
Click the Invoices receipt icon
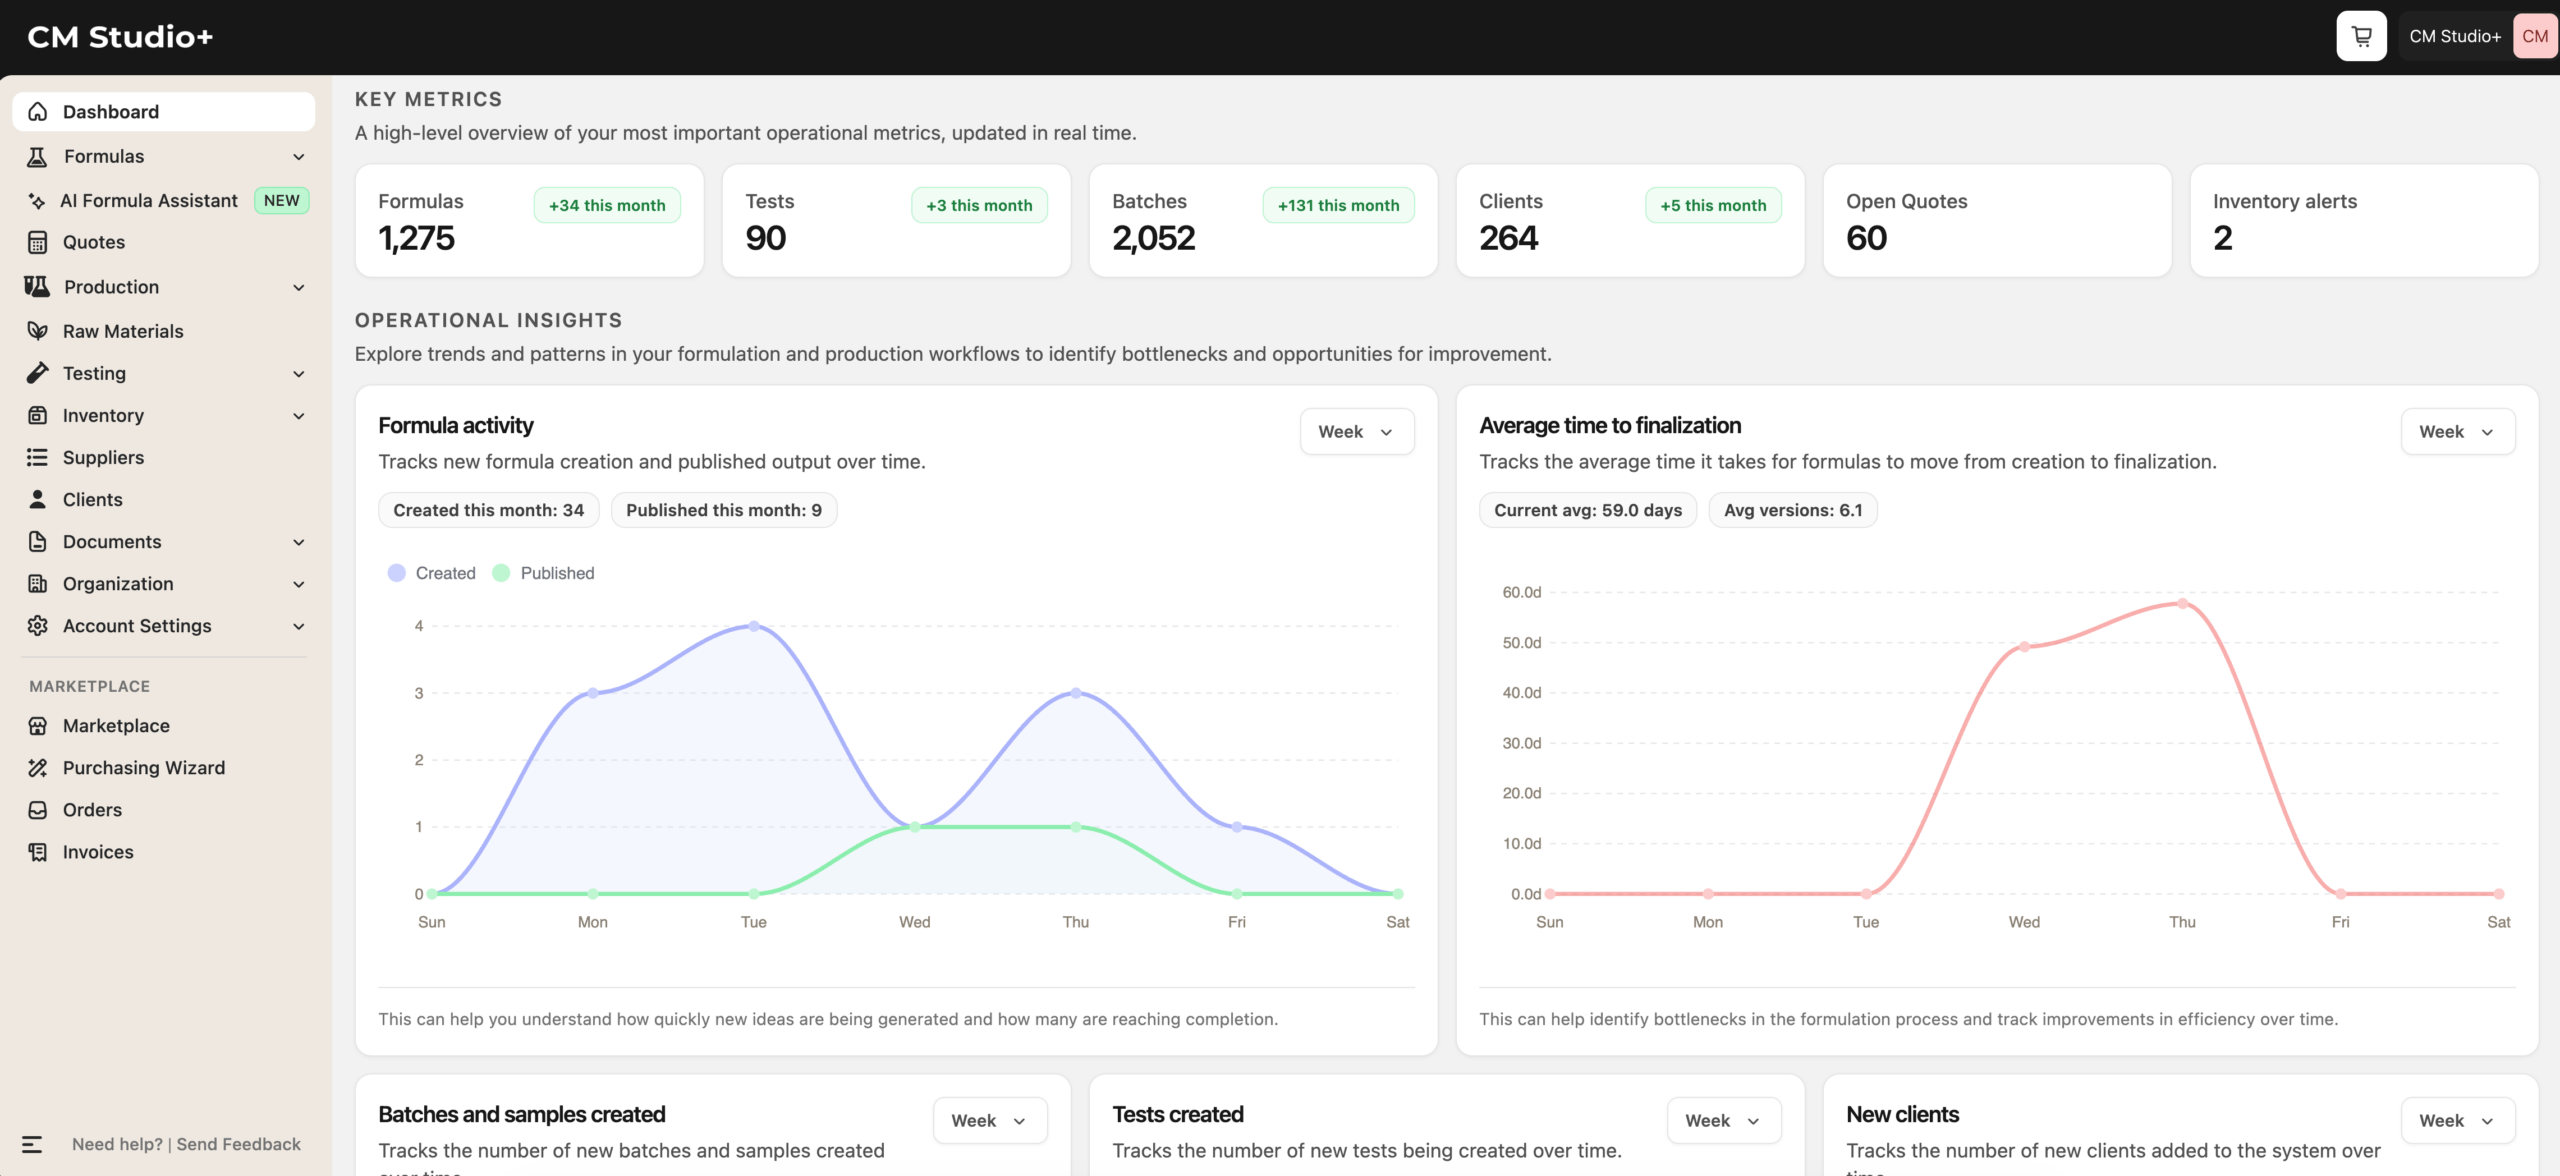click(38, 852)
